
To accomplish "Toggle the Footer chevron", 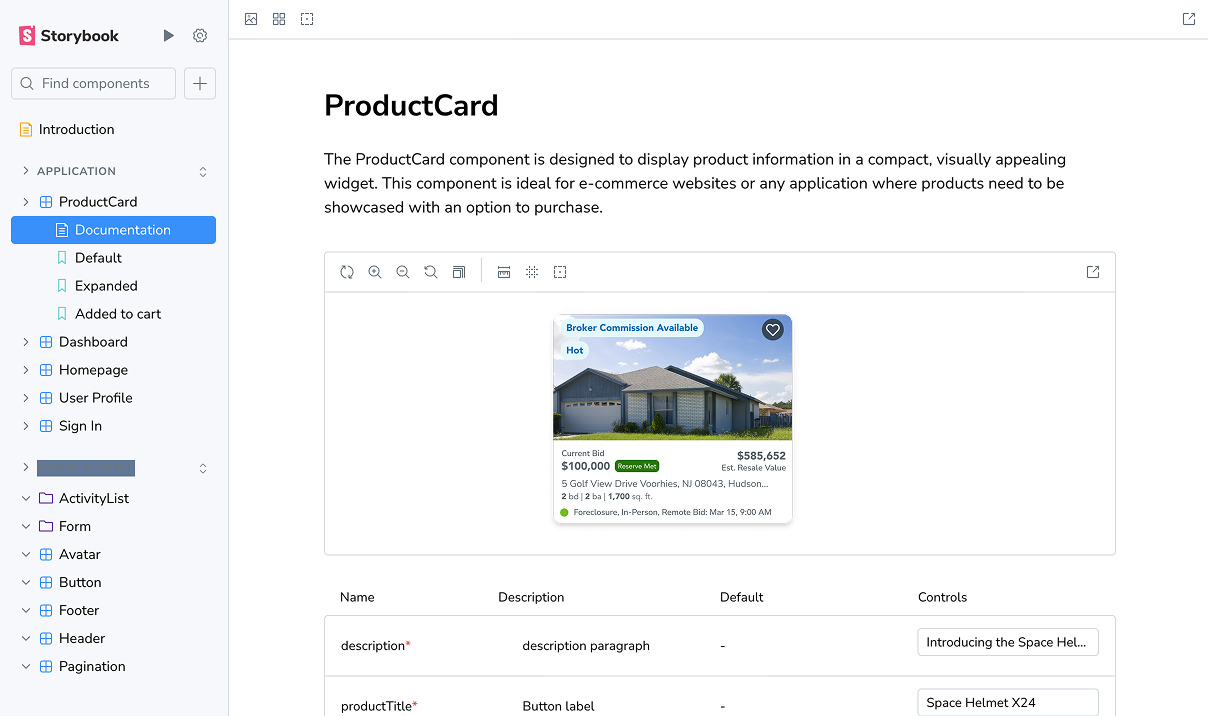I will pyautogui.click(x=26, y=610).
